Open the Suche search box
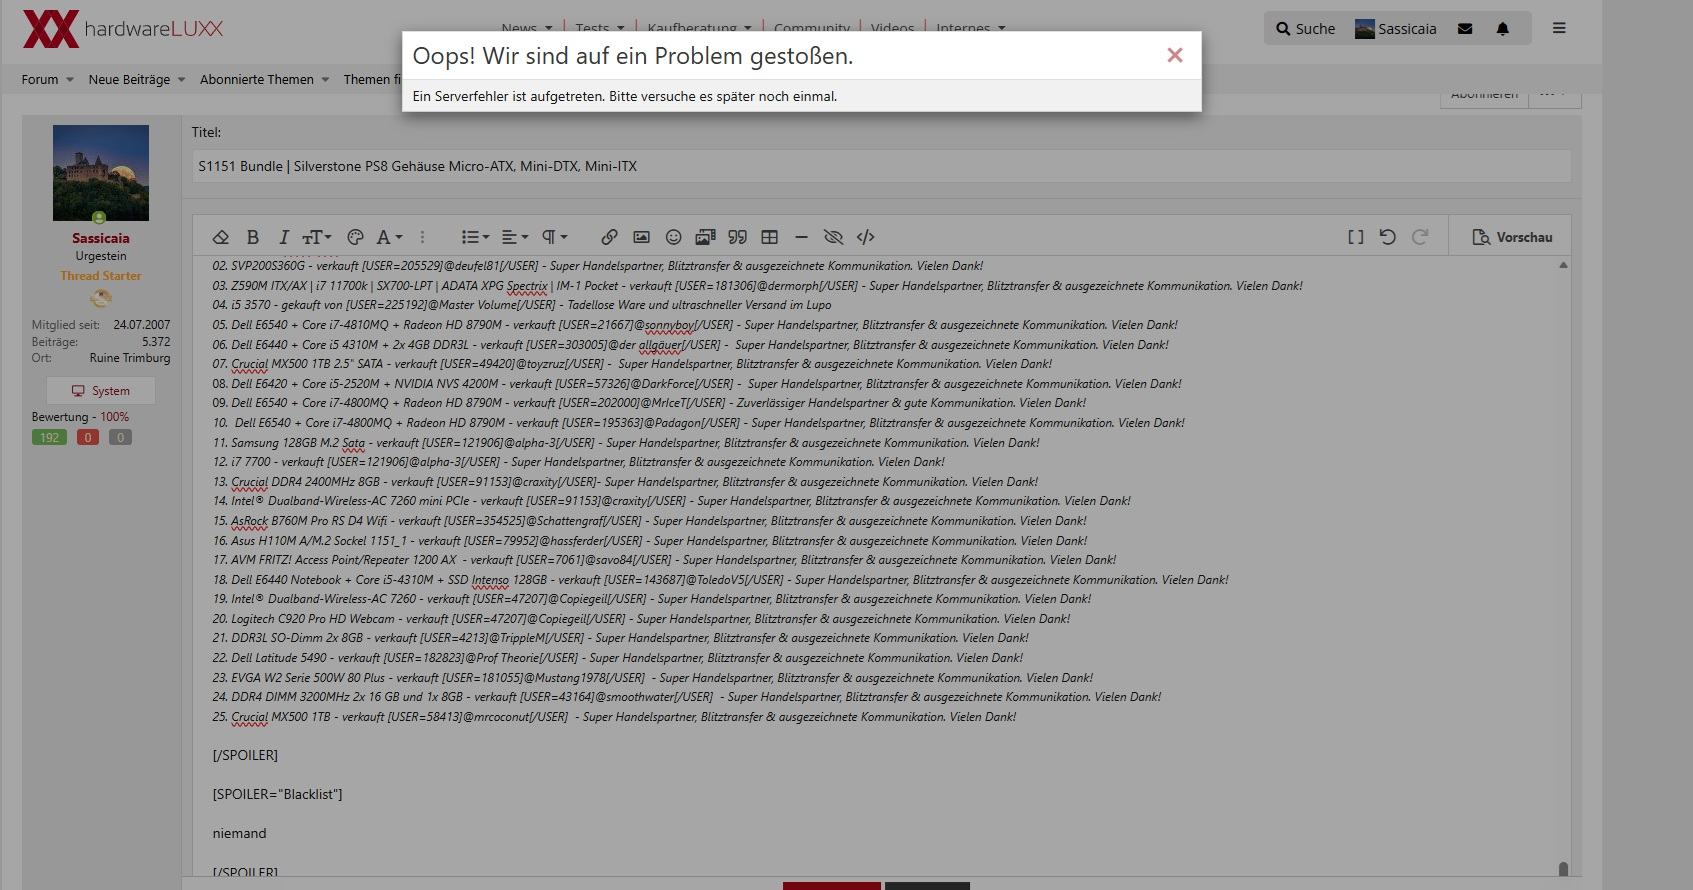 (x=1305, y=29)
